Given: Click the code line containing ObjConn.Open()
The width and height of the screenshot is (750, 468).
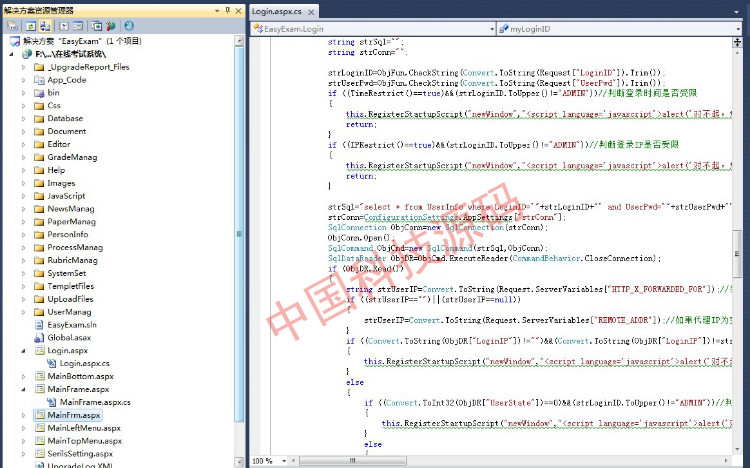Looking at the screenshot, I should tap(361, 238).
